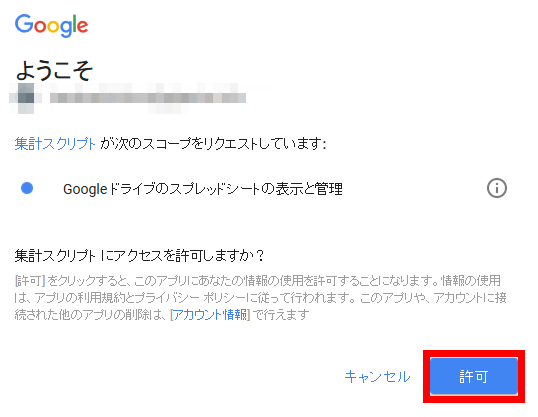Cancel the request via キャンセル

click(377, 377)
